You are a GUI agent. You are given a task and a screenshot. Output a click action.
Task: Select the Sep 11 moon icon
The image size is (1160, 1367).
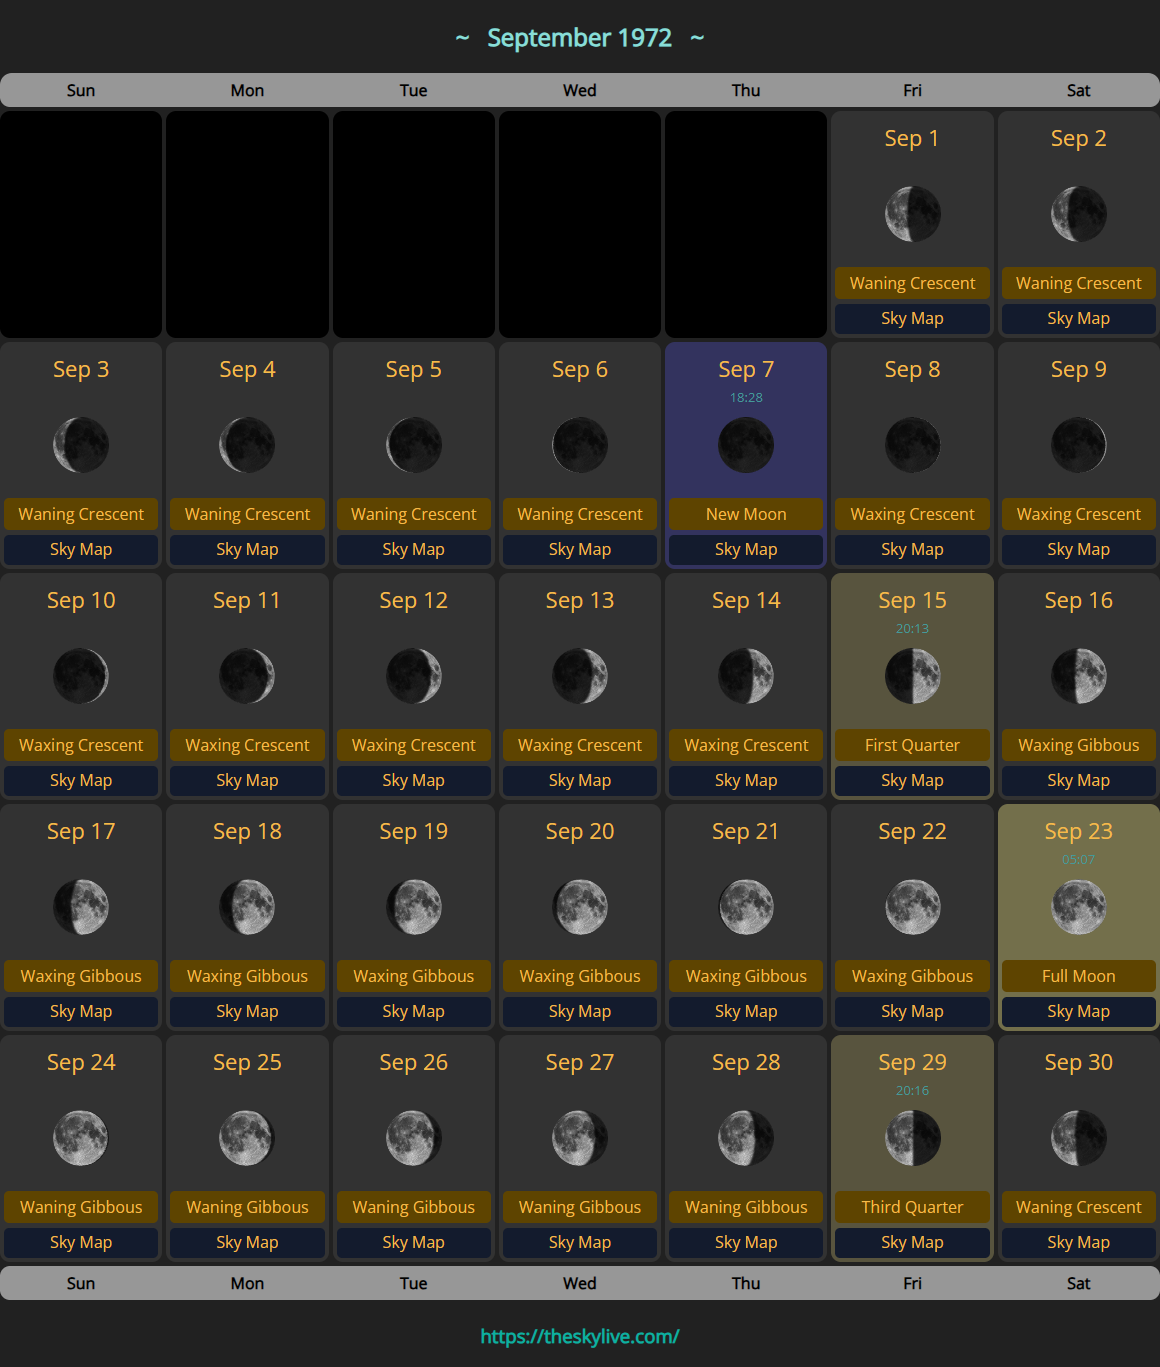click(247, 676)
